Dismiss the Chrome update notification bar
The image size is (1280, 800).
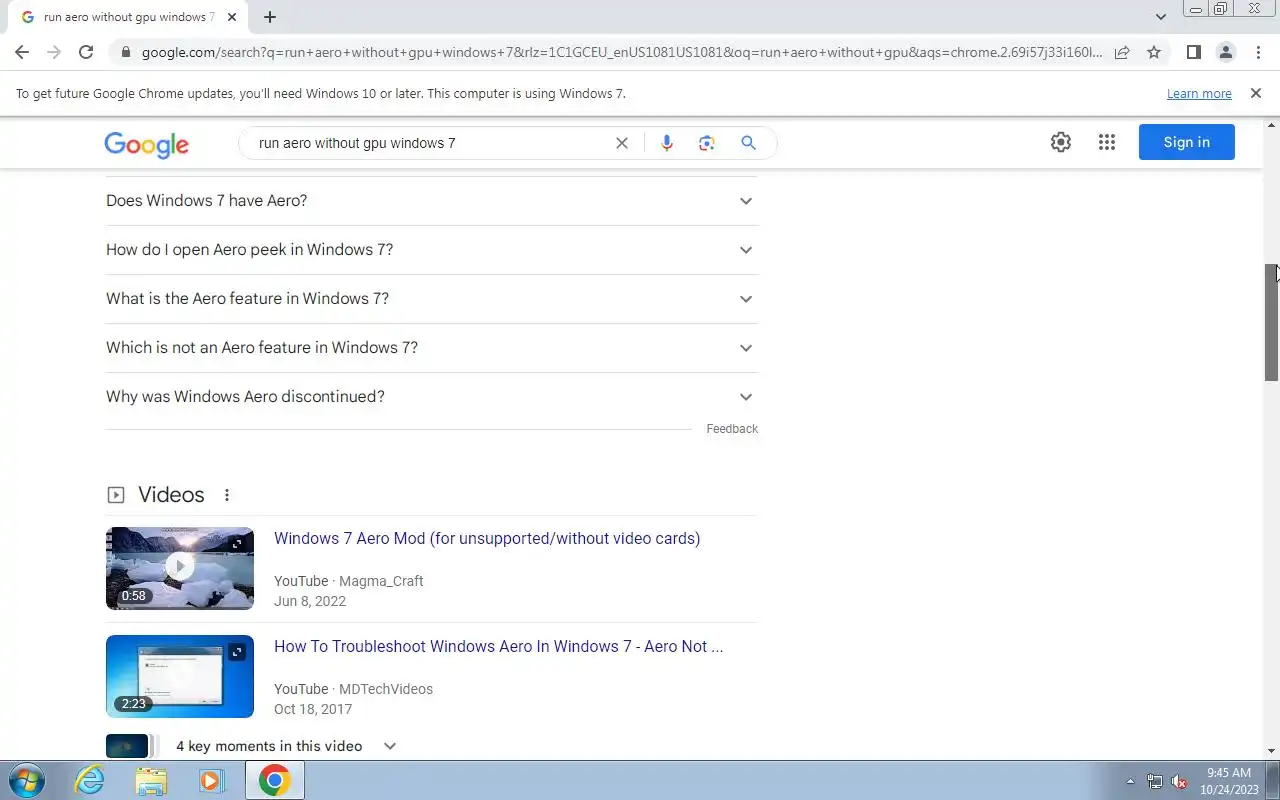(1255, 93)
